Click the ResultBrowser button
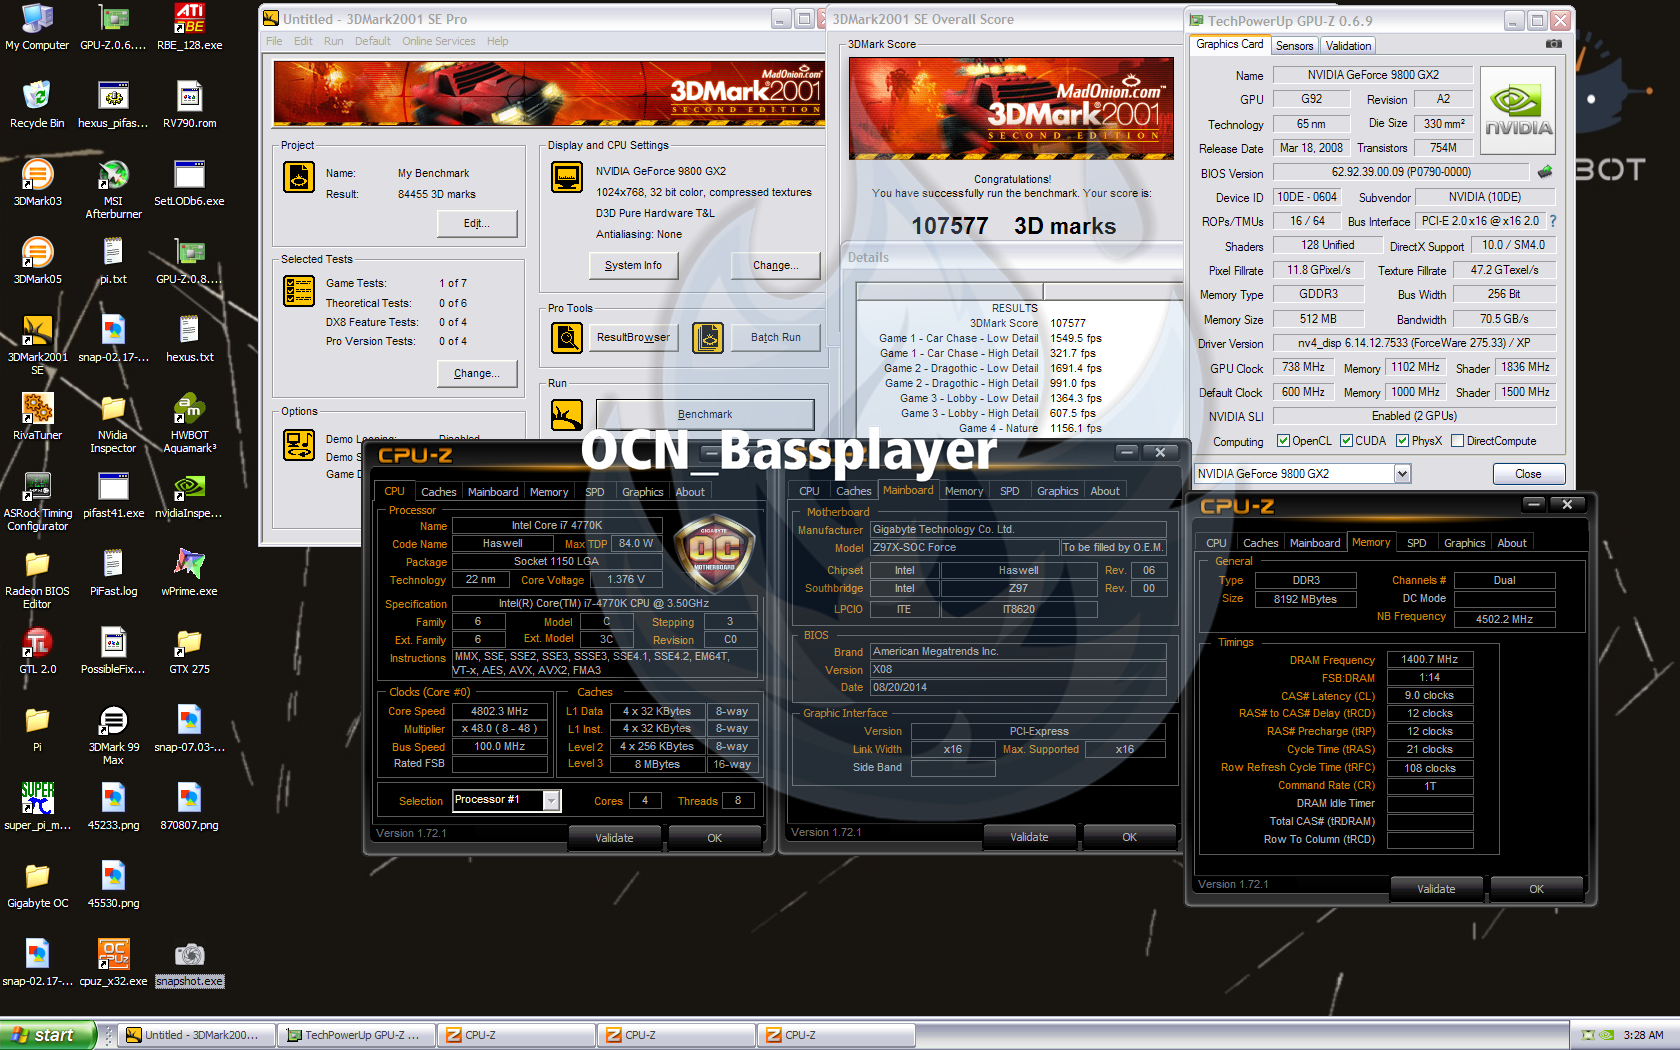 click(633, 338)
